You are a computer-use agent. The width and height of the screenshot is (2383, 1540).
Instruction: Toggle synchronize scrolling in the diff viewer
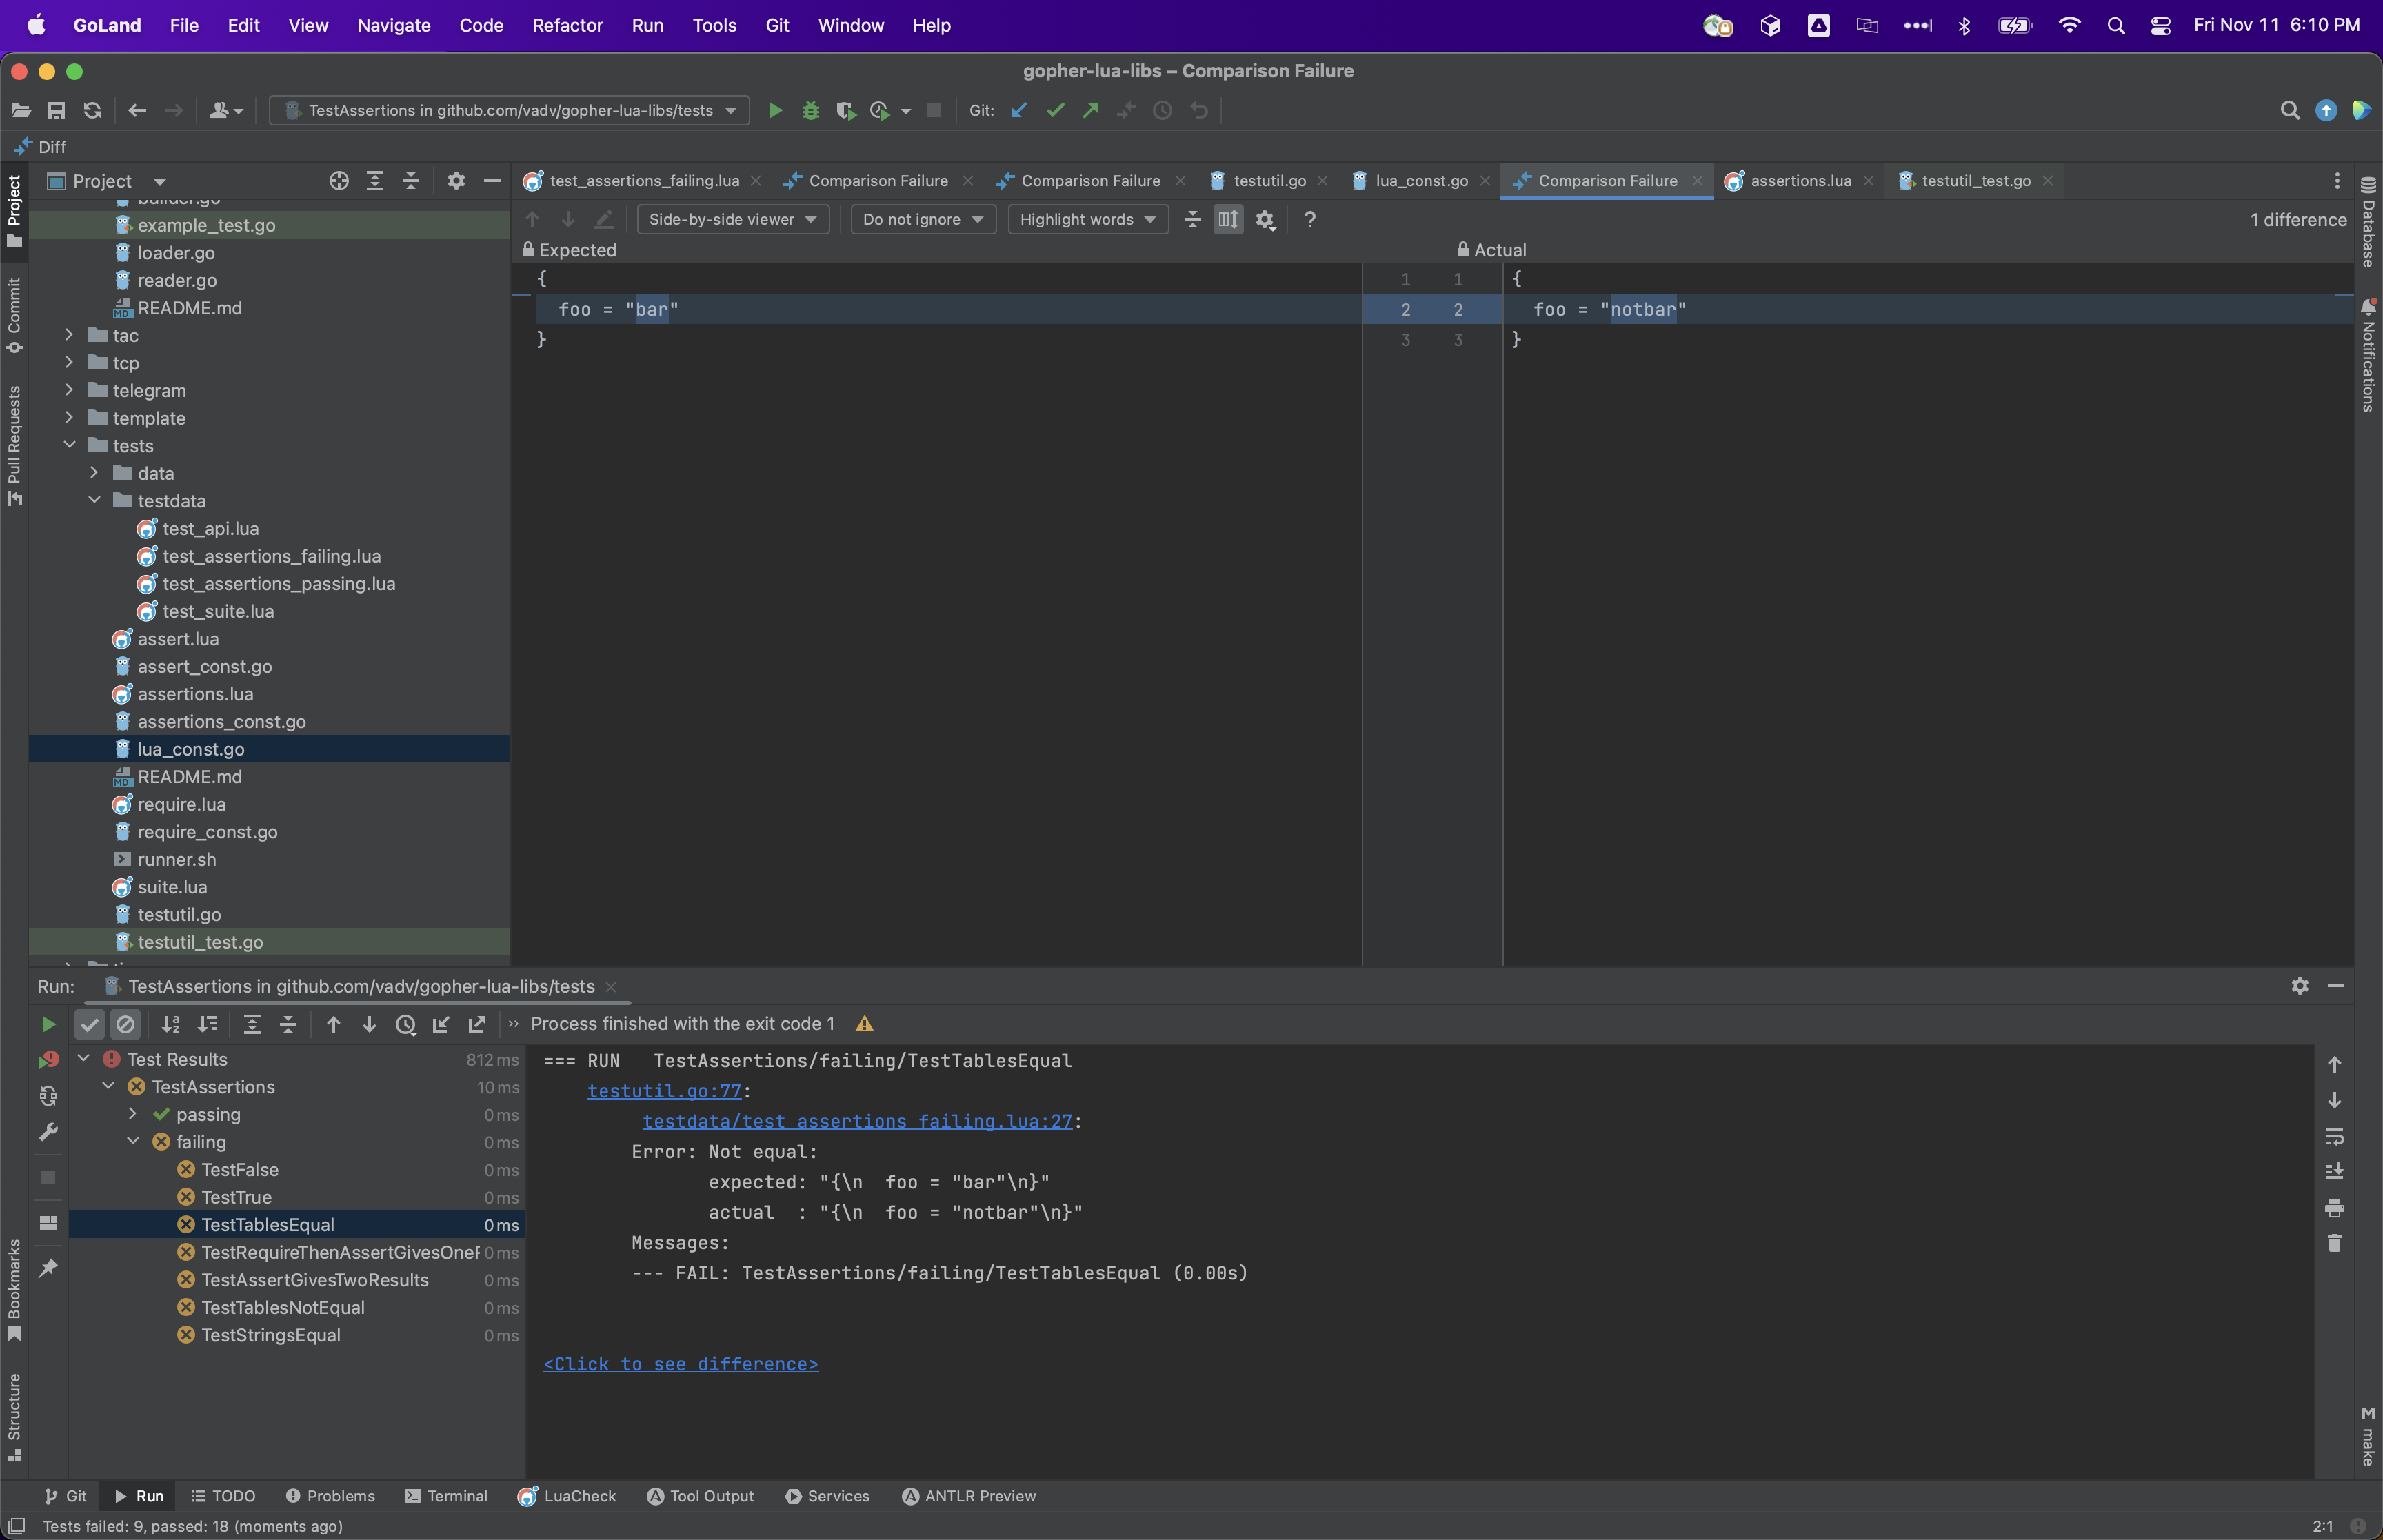click(1228, 220)
